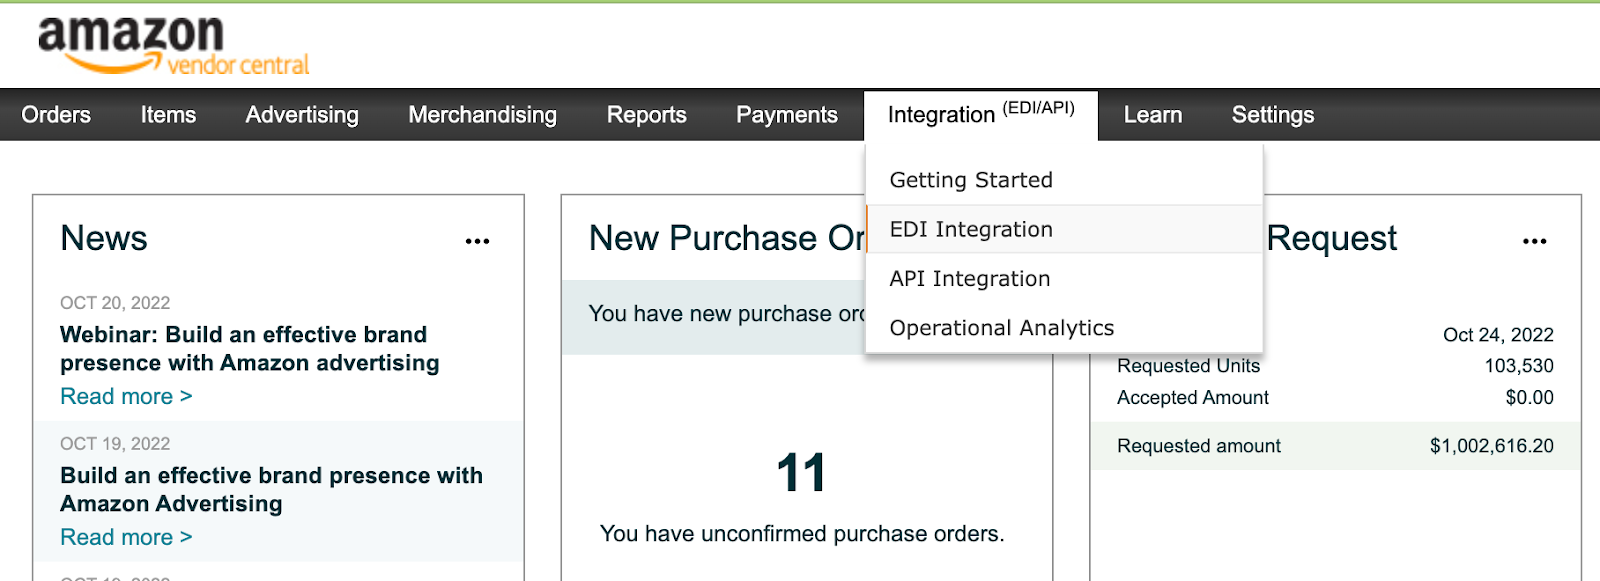The height and width of the screenshot is (581, 1600).
Task: Open the Payments menu
Action: (x=787, y=115)
